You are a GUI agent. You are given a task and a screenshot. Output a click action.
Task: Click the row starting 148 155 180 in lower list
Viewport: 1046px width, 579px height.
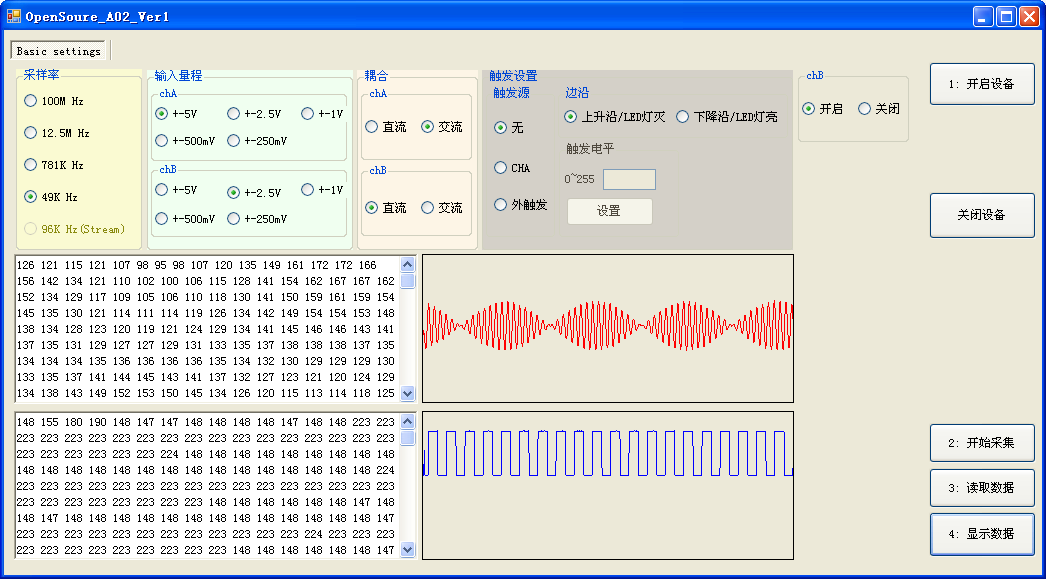pos(207,422)
